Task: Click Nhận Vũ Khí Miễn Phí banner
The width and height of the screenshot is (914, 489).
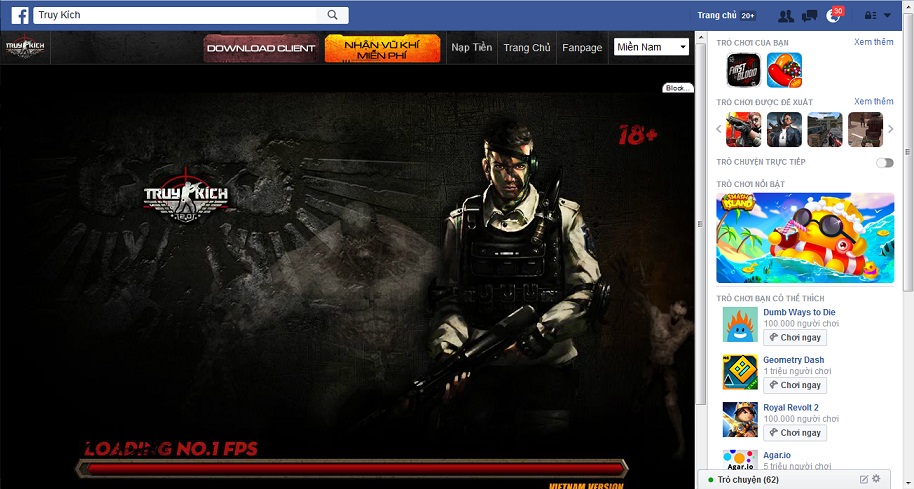Action: click(x=382, y=48)
